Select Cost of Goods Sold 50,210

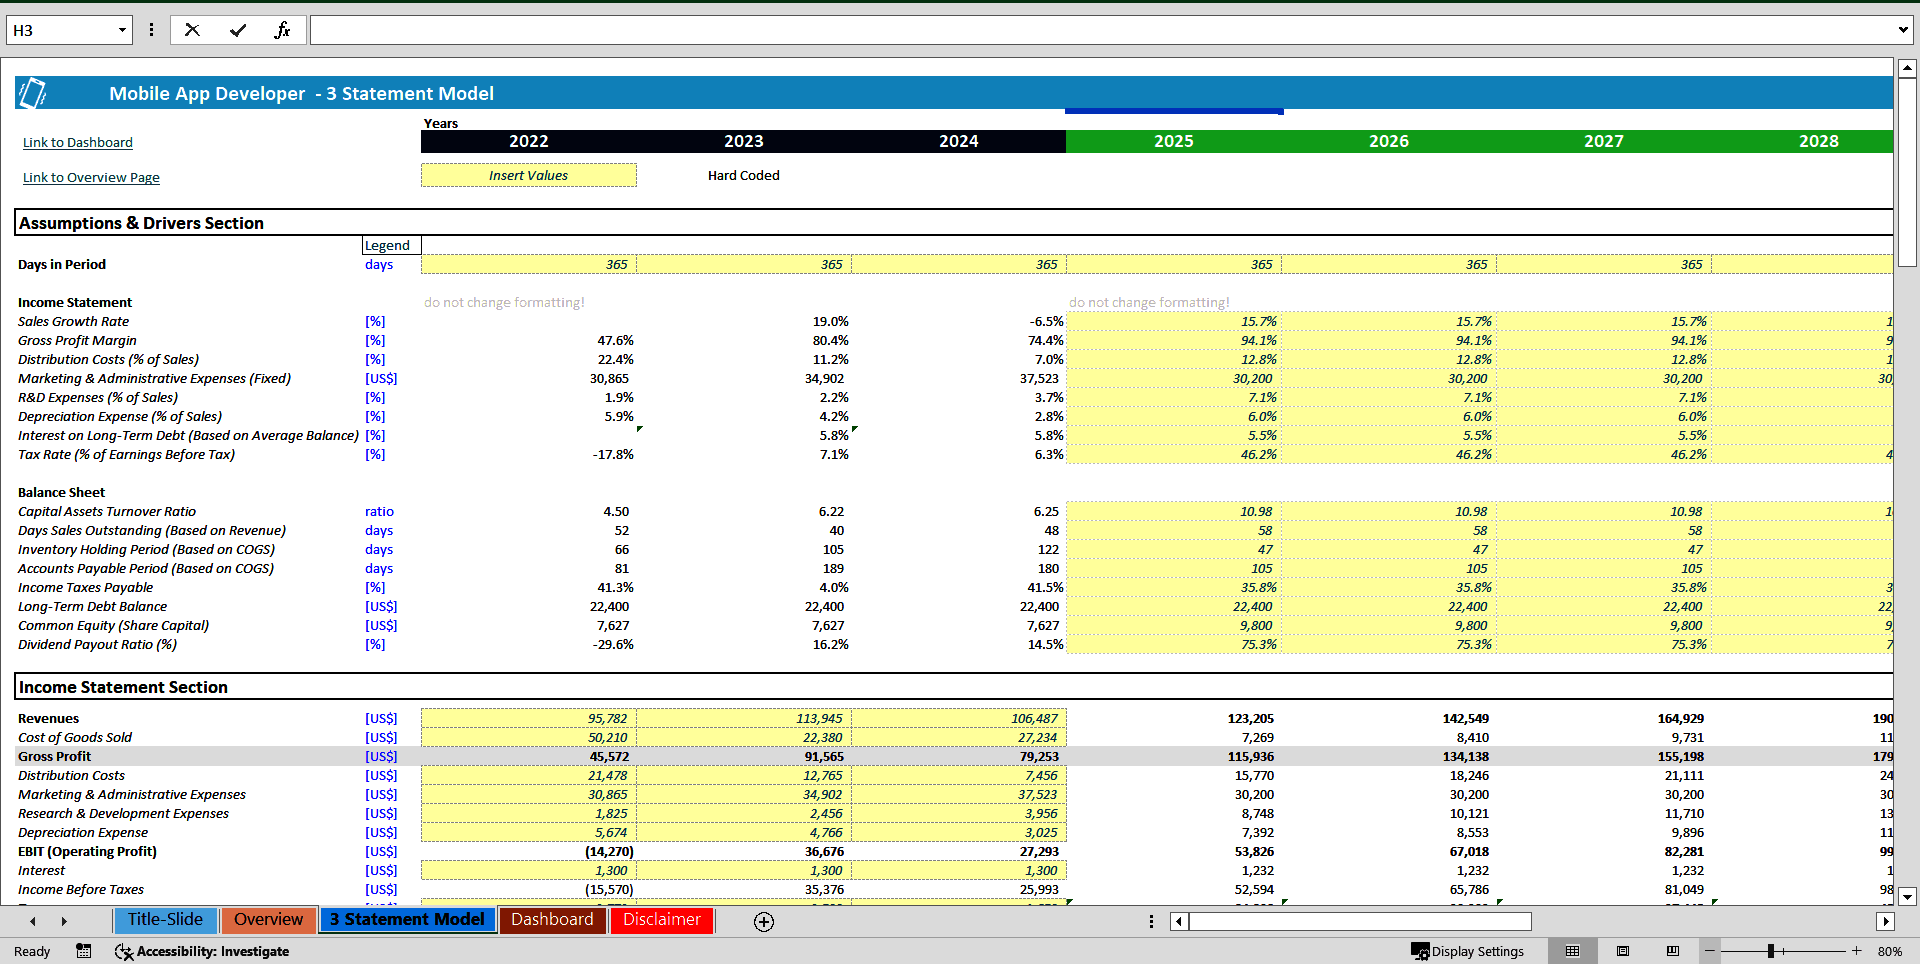528,737
